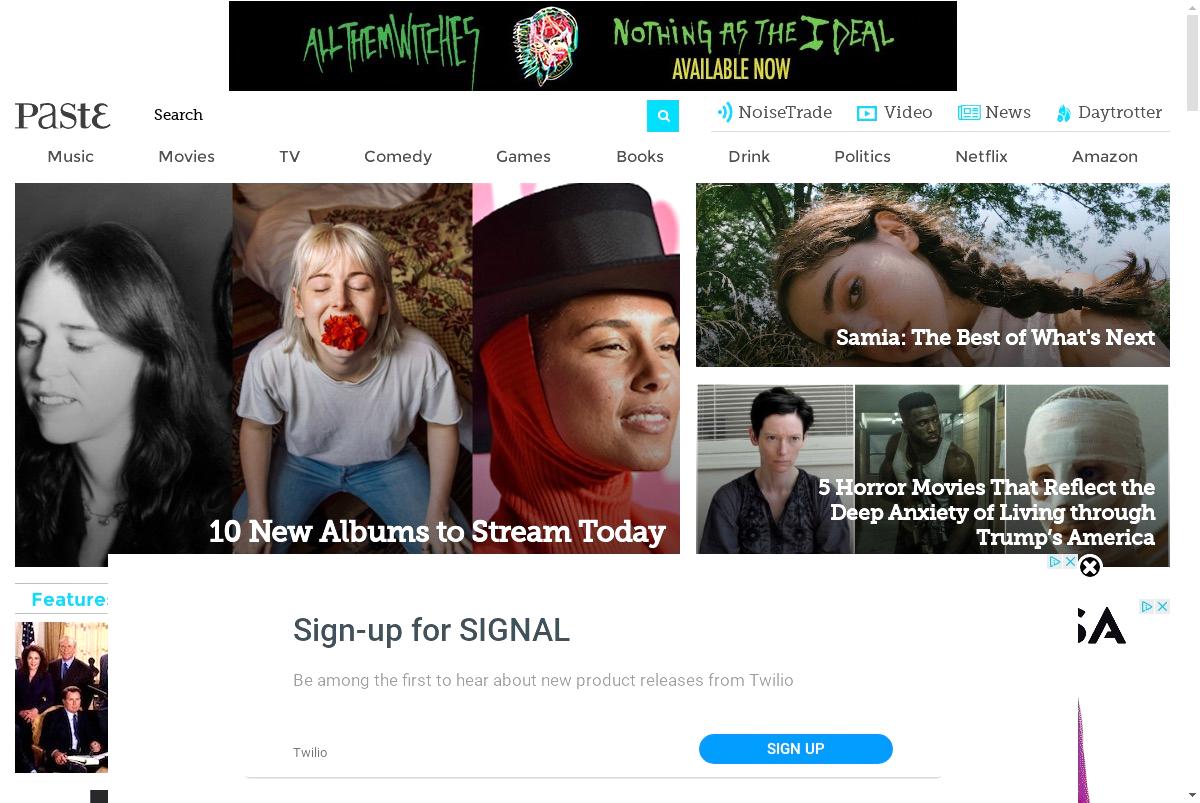Click the SIGN UP button in Twilio ad
This screenshot has height=803, width=1200.
[796, 749]
